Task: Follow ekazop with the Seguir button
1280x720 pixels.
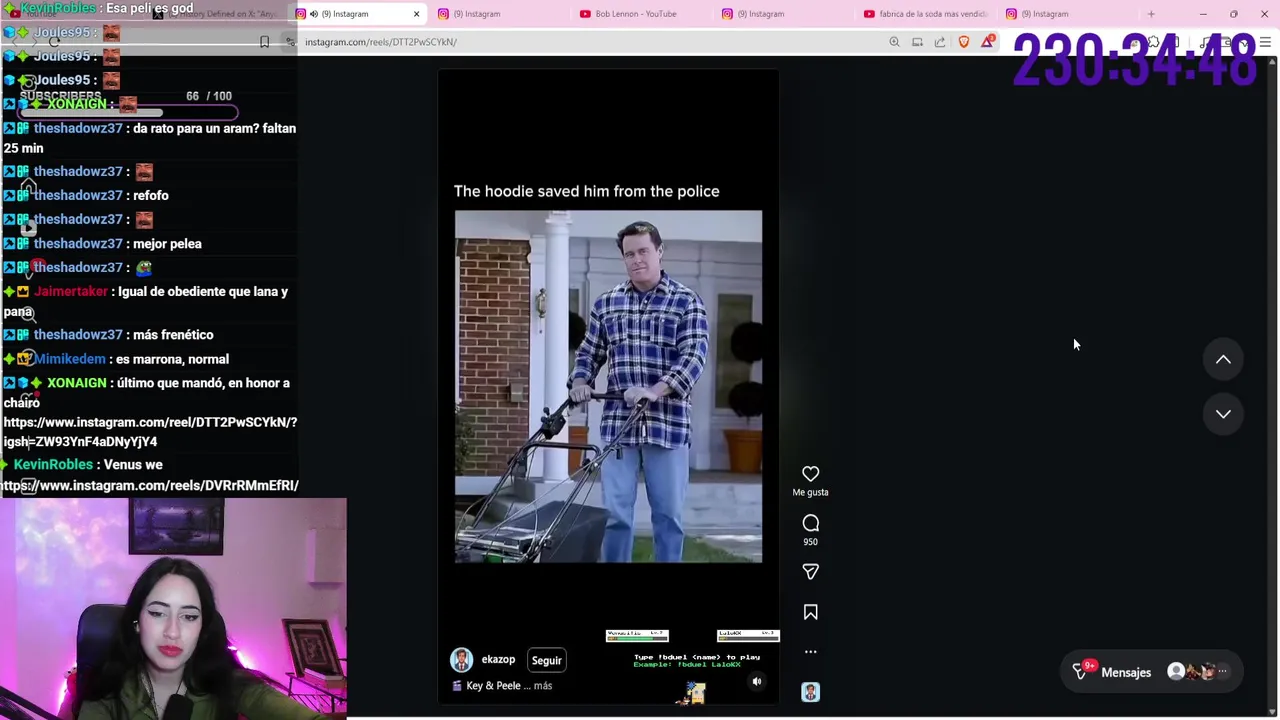Action: click(546, 660)
